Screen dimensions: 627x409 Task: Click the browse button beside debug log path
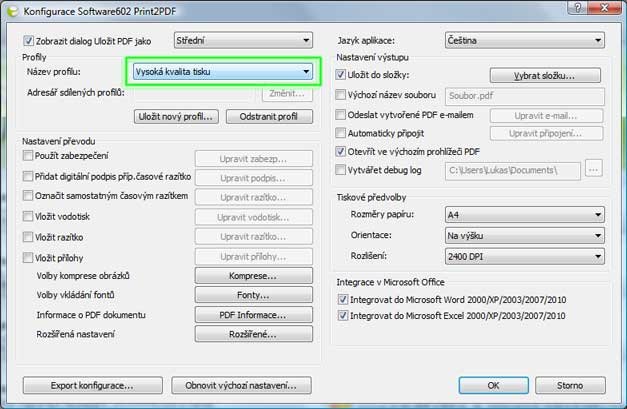(x=594, y=170)
